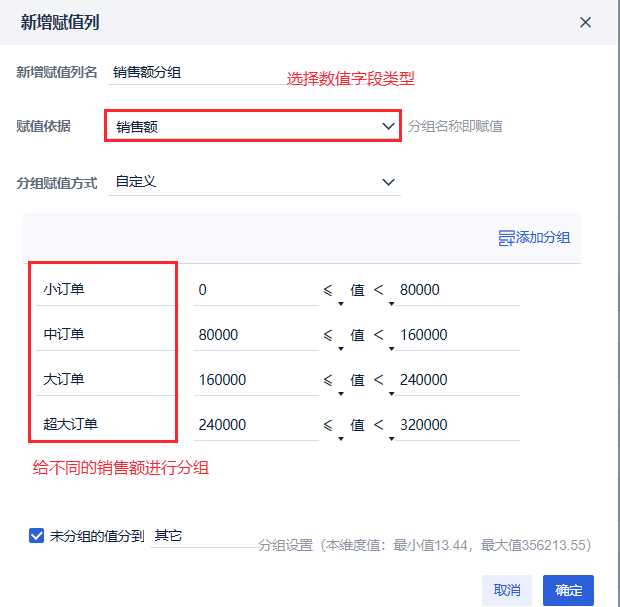Click the 分组名称即赋值 hint text
Screen dimensions: 620x607
click(x=455, y=127)
